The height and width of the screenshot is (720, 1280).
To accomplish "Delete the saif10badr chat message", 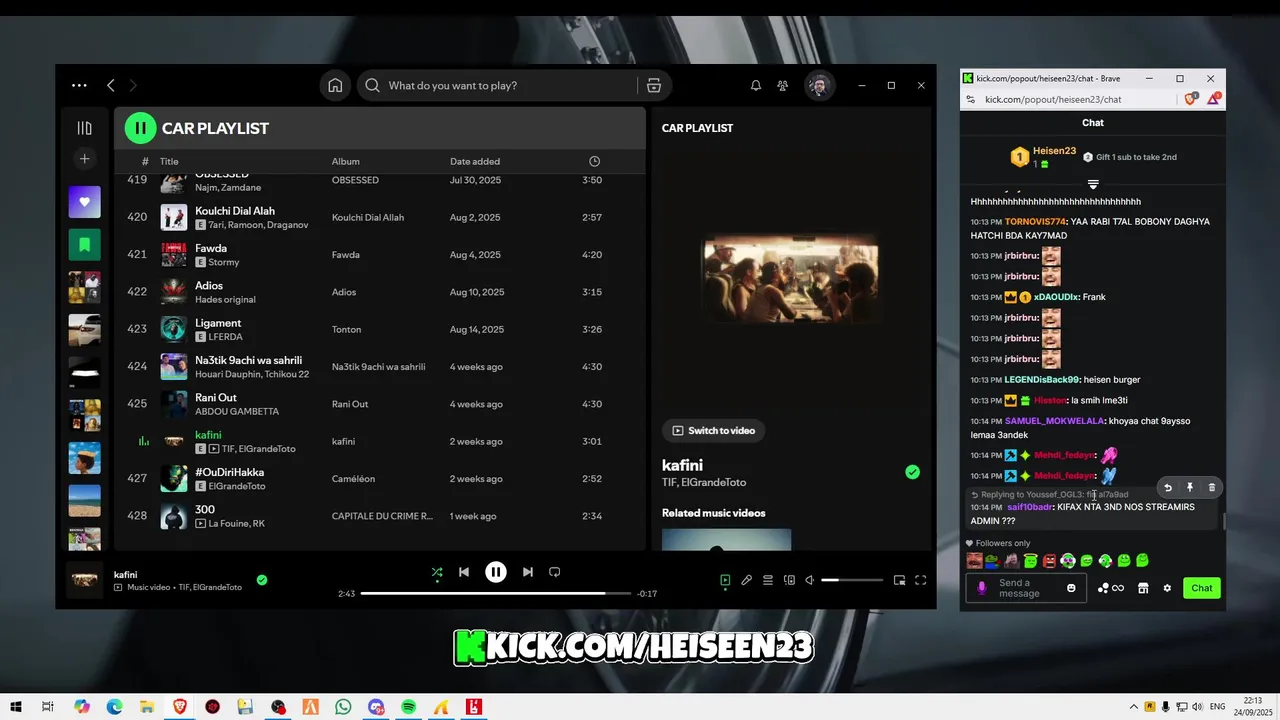I will pos(1212,488).
